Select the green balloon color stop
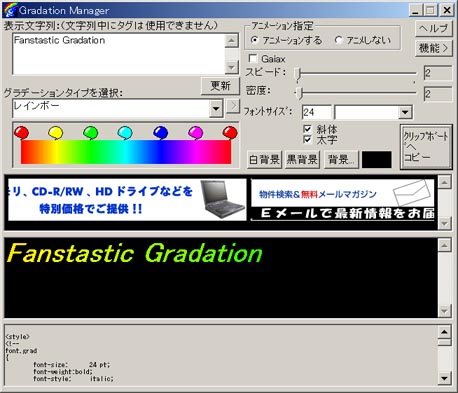This screenshot has width=458, height=393. pos(90,133)
